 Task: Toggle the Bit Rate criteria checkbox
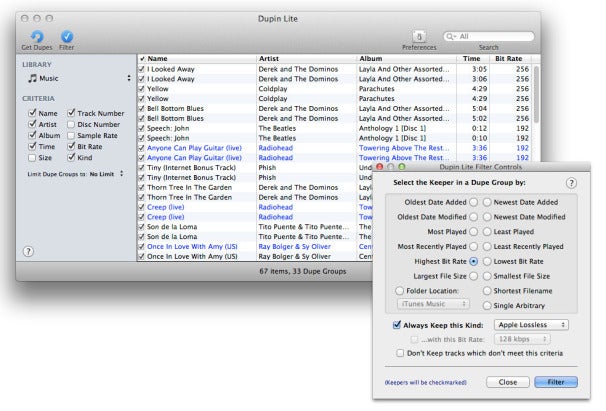point(71,146)
